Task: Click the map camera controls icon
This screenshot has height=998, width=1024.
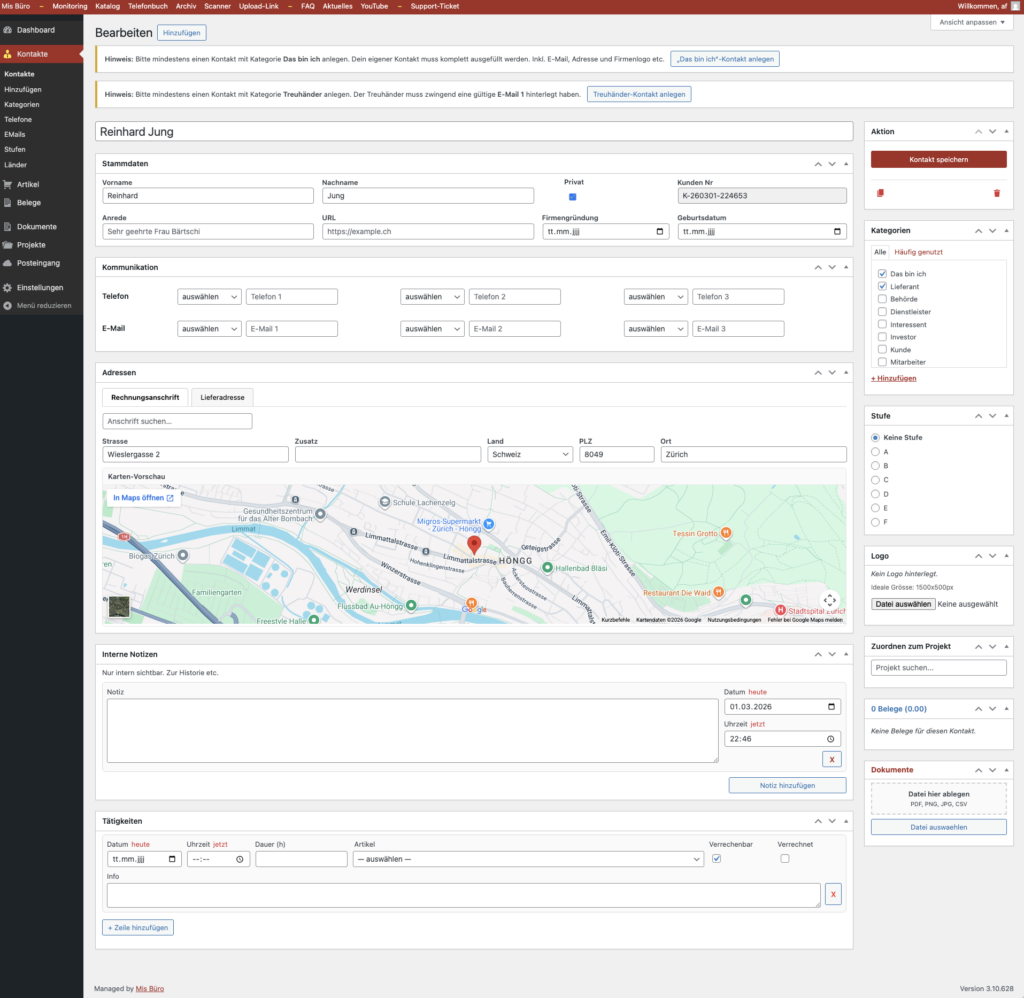Action: pyautogui.click(x=830, y=600)
